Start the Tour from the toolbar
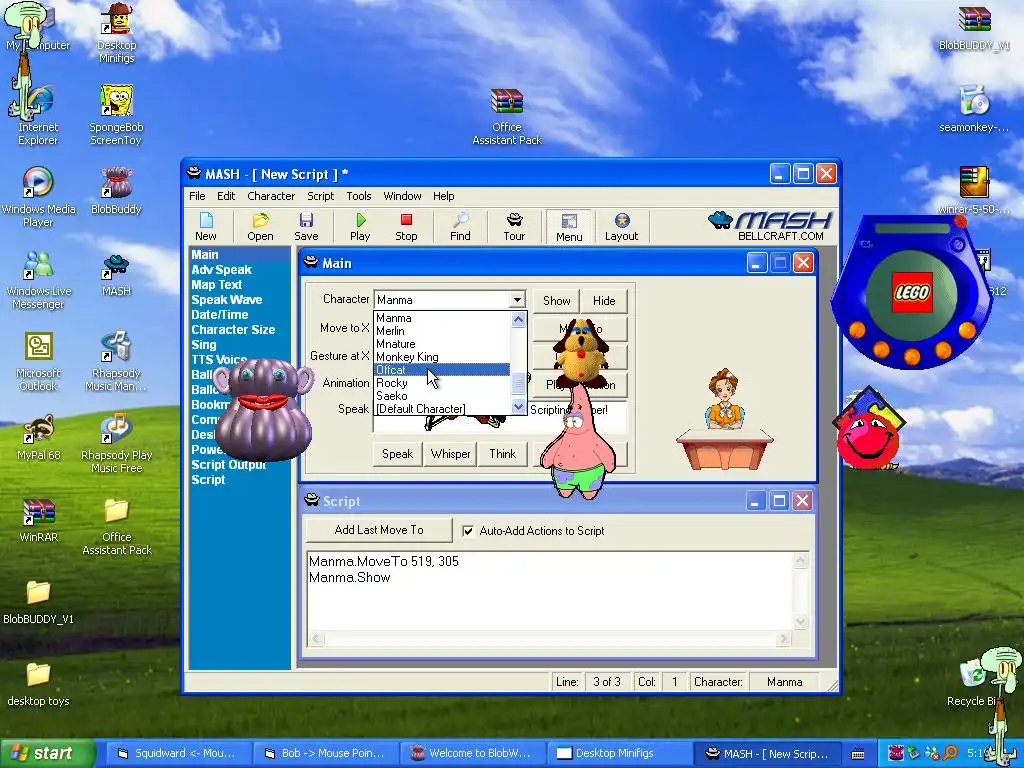Image resolution: width=1024 pixels, height=768 pixels. pos(514,227)
